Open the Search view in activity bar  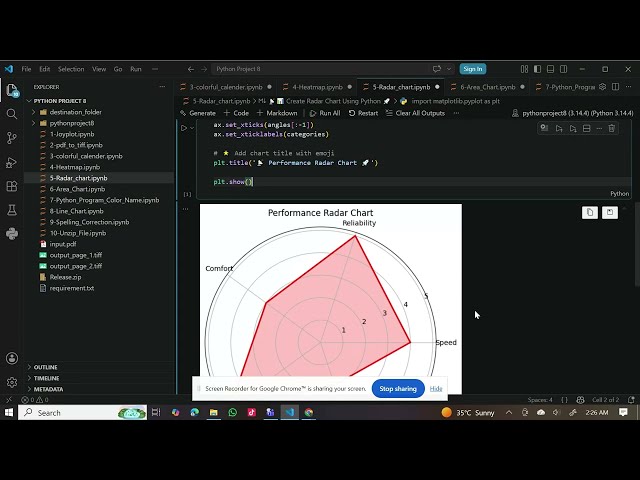(x=12, y=114)
